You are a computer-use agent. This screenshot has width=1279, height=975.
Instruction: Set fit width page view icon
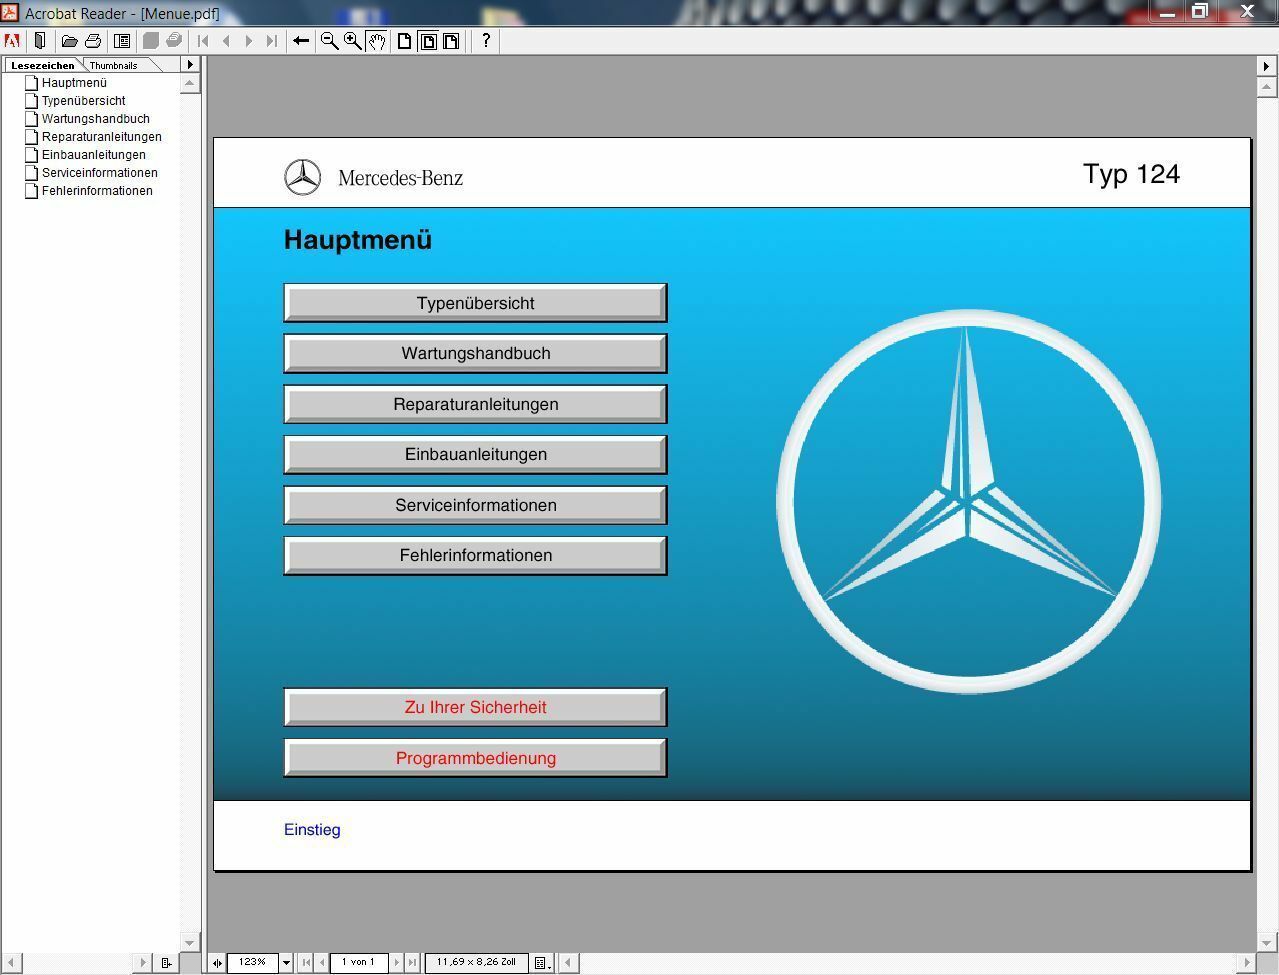point(451,41)
